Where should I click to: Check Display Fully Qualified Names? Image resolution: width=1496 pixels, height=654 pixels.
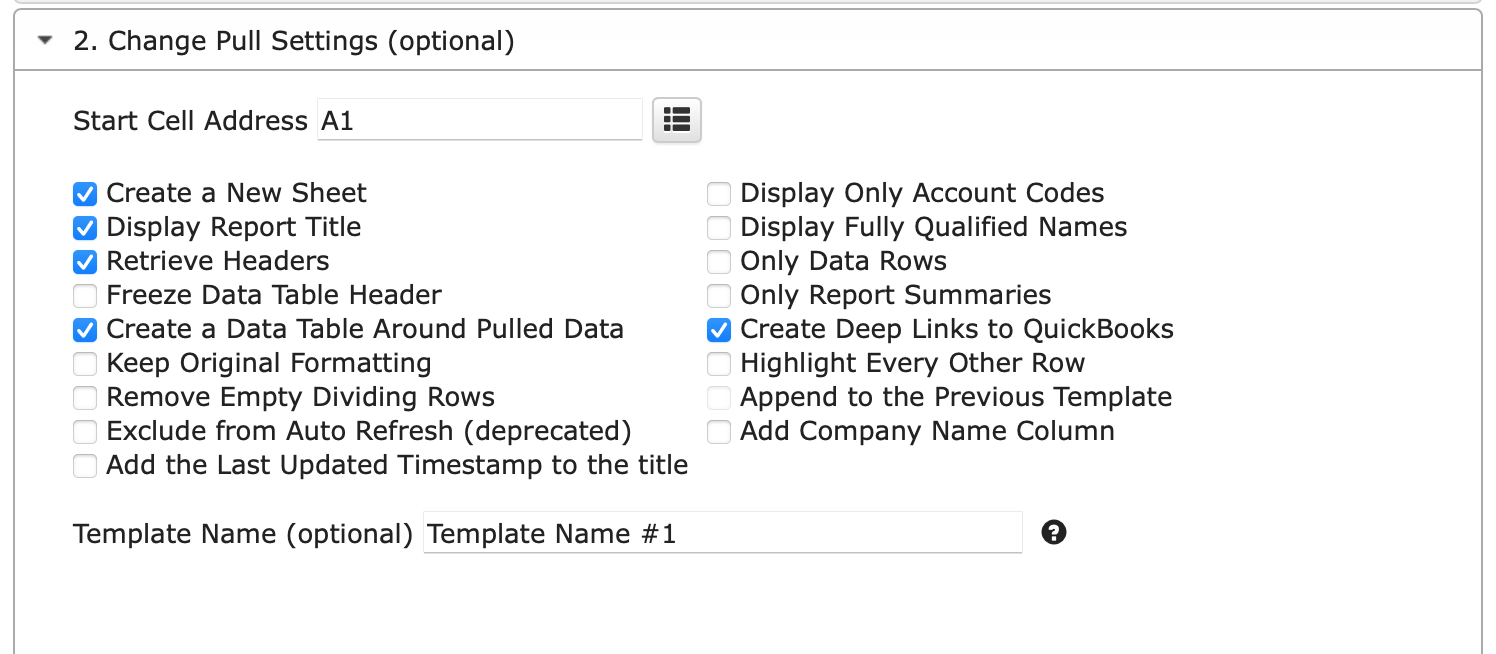[719, 227]
